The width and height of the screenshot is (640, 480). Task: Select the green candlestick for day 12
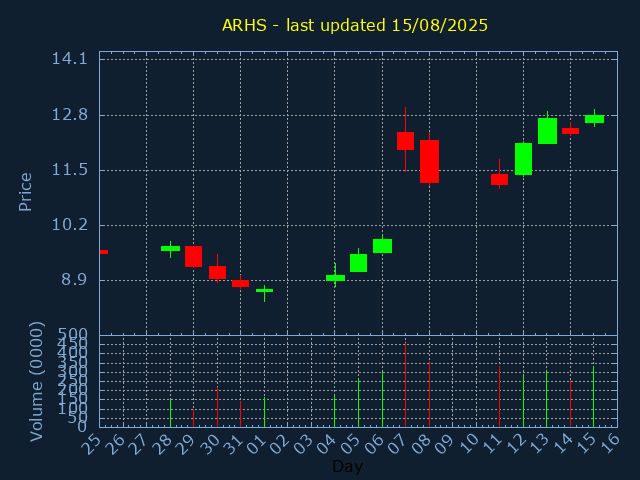523,159
